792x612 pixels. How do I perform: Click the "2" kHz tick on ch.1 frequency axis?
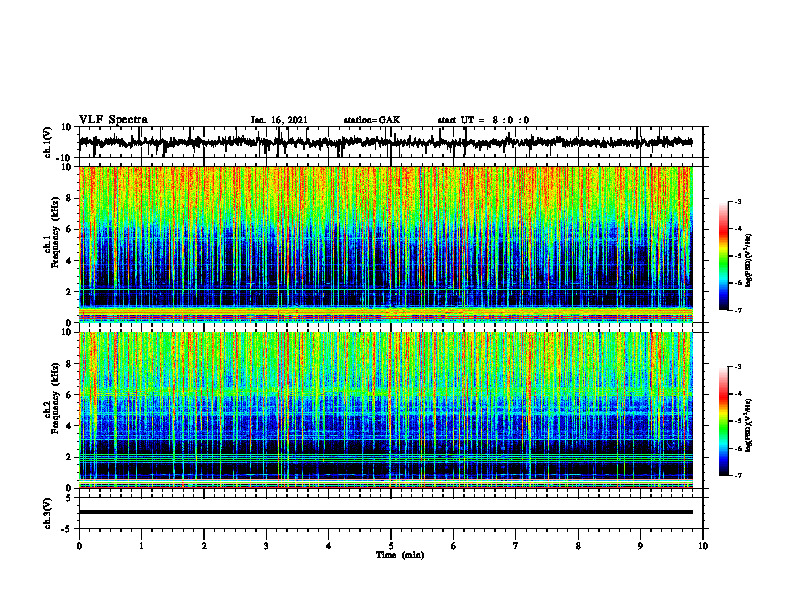(x=71, y=292)
